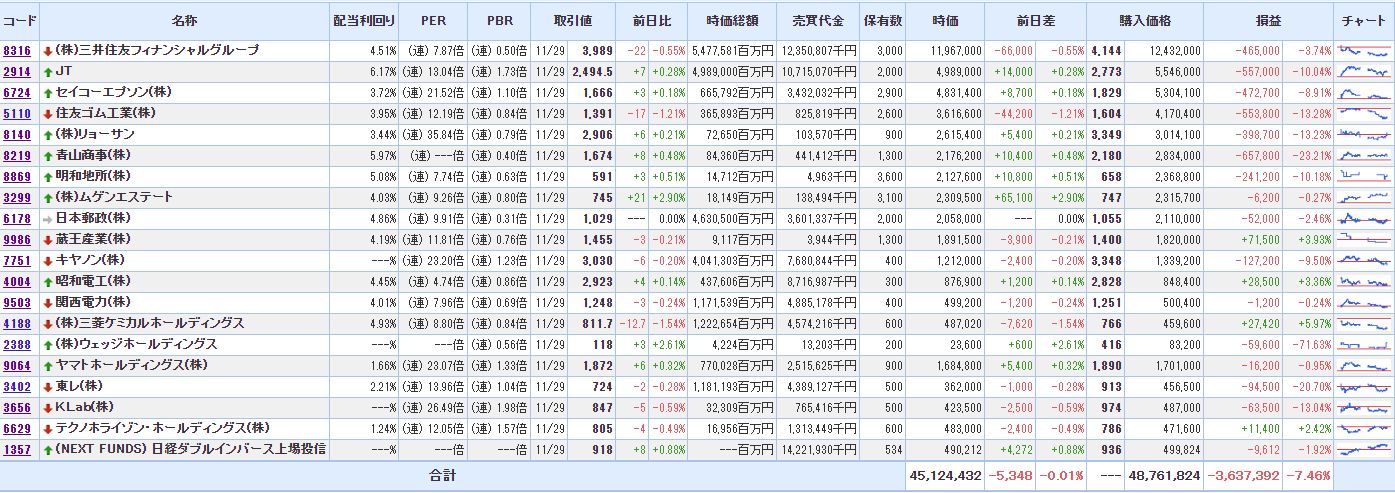The height and width of the screenshot is (493, 1395).
Task: Click the 配当利回り column header
Action: coord(364,20)
